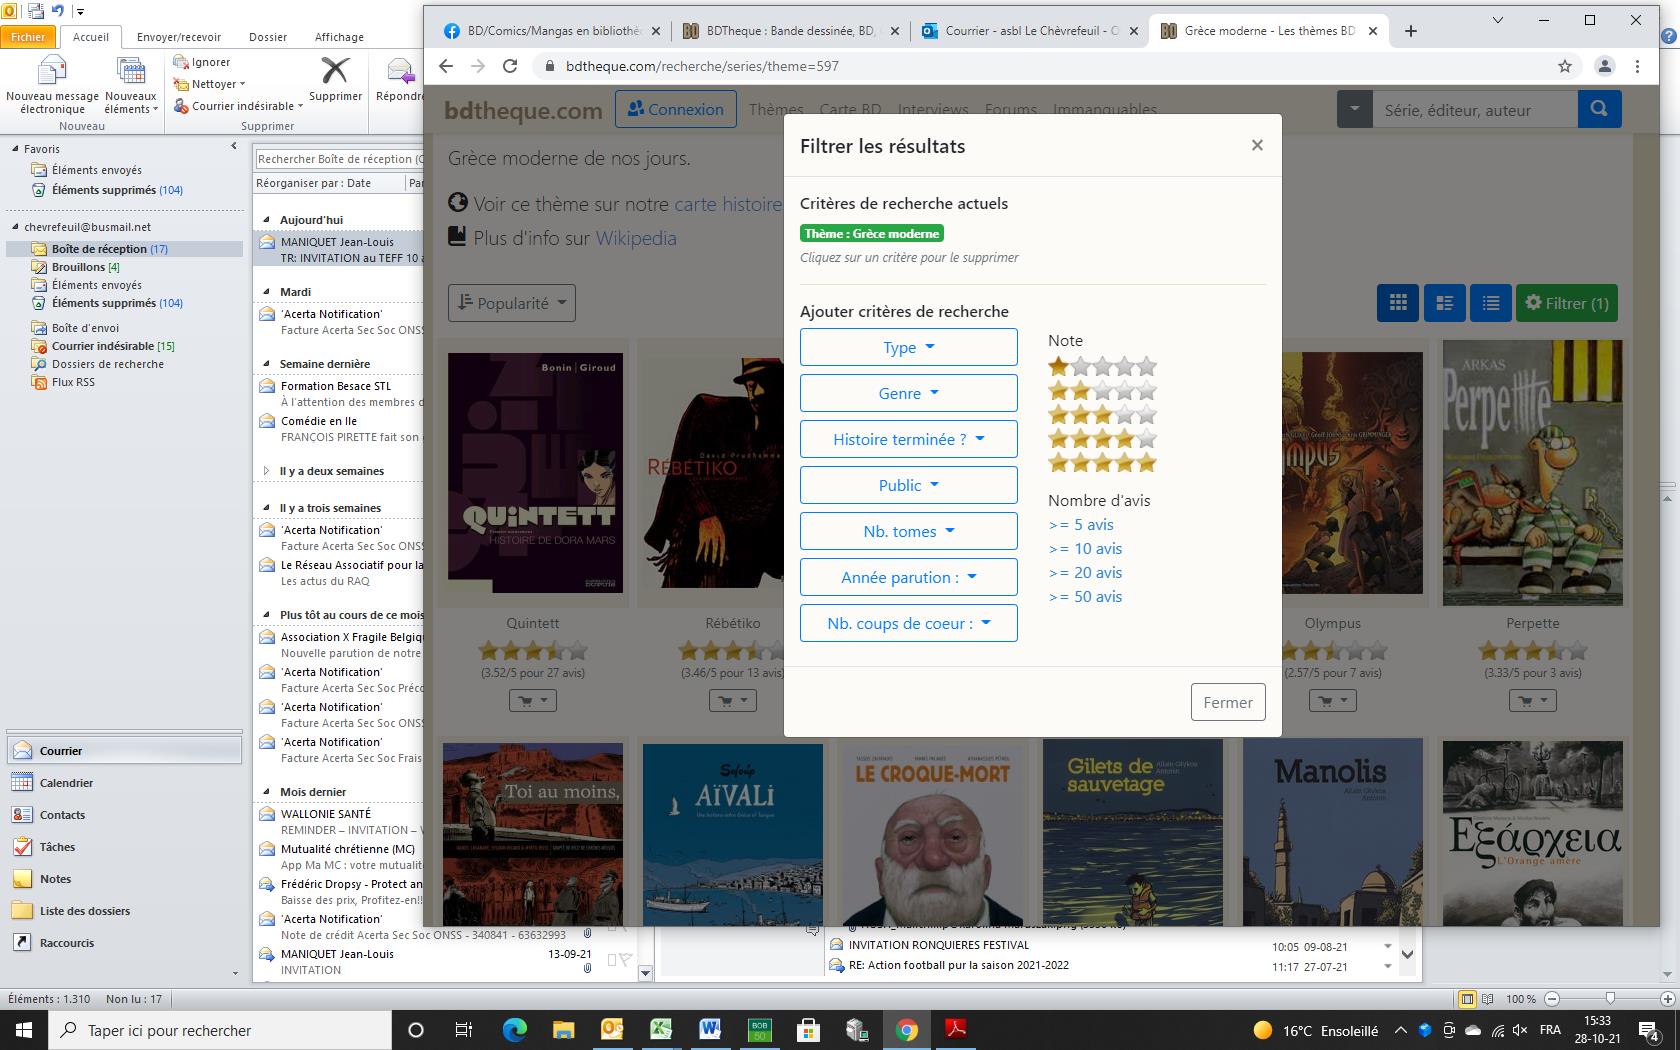Switch to grid view icon on bdtheque

tap(1398, 303)
